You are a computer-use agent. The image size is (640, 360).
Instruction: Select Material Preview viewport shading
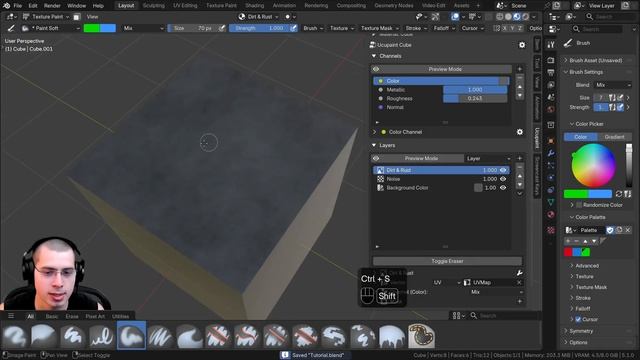(517, 17)
